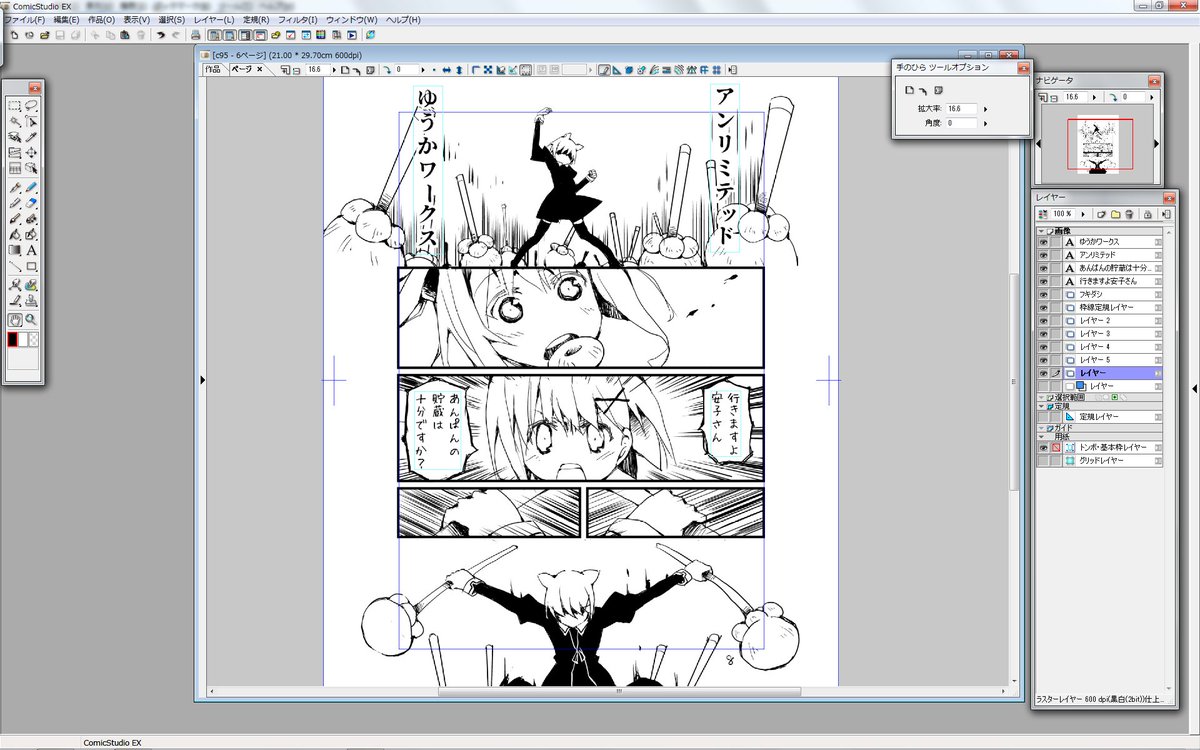The width and height of the screenshot is (1200, 750).
Task: Hide the レイヤー 5 layer
Action: point(1043,359)
